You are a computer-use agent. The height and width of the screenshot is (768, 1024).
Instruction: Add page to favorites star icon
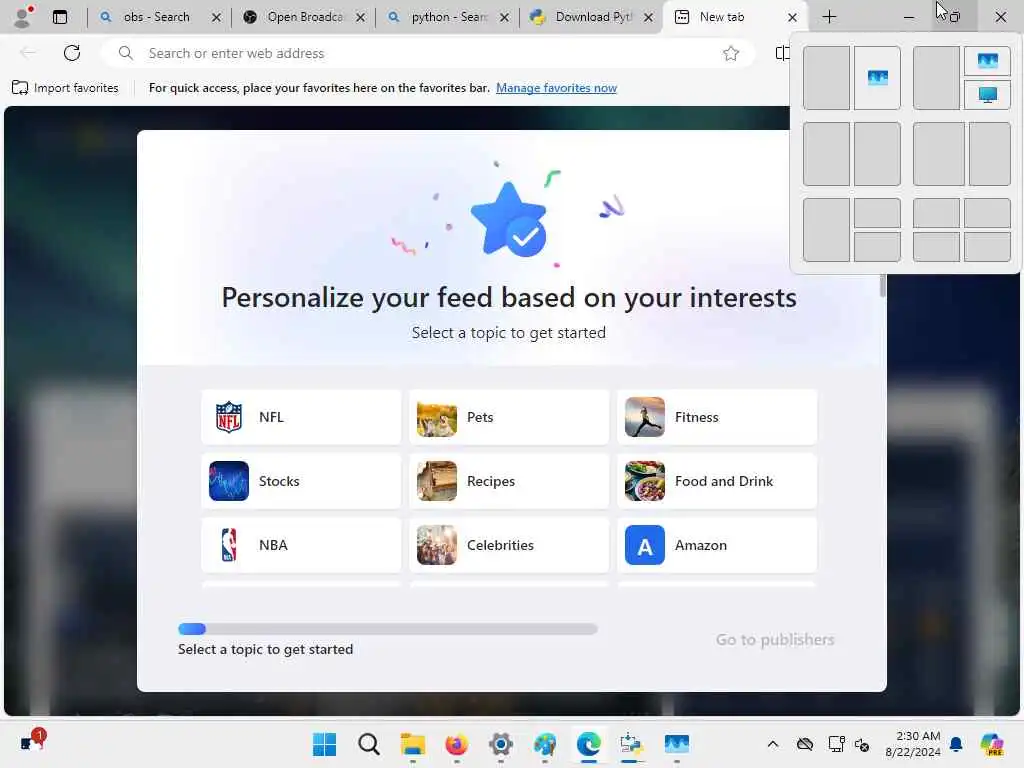point(731,53)
